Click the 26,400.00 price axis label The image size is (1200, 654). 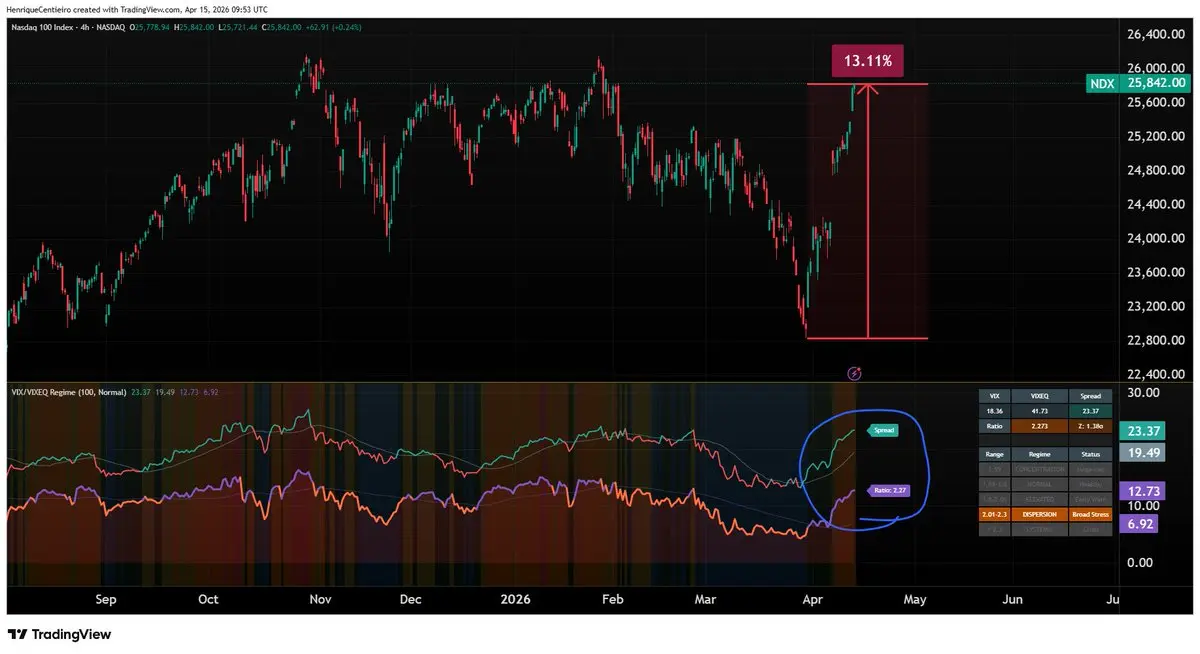(1156, 34)
